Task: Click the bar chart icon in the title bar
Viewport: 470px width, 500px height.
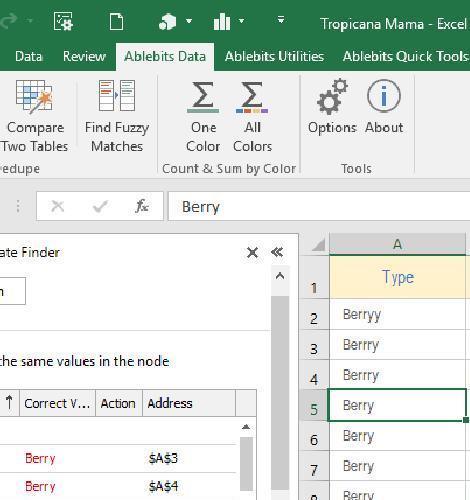Action: (x=222, y=21)
